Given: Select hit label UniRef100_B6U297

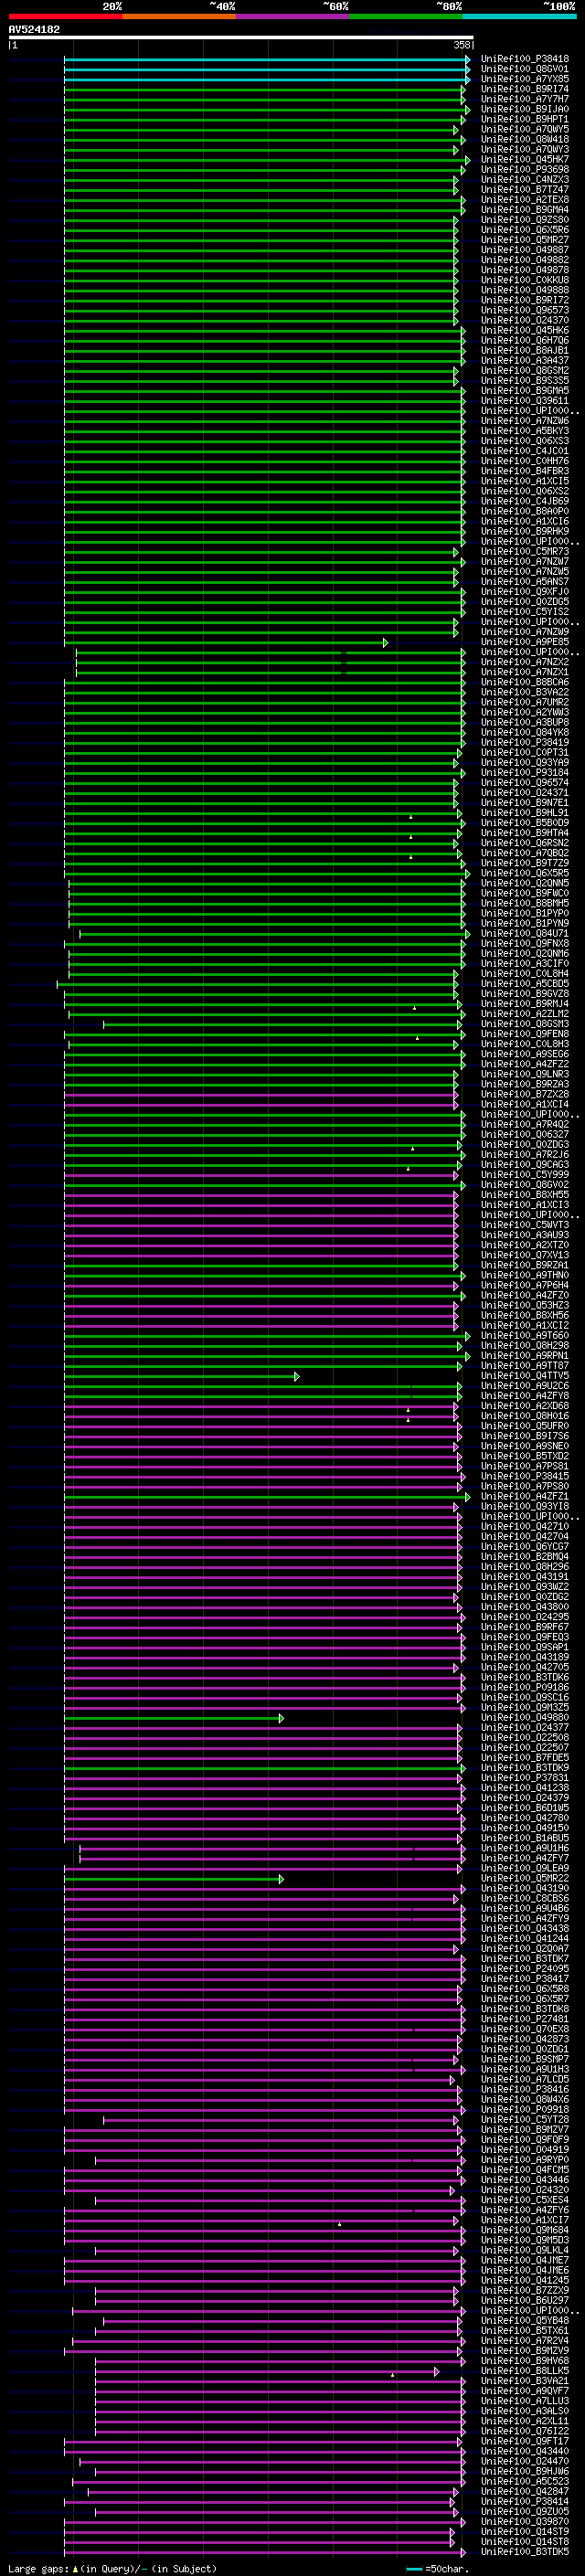Looking at the screenshot, I should tap(524, 2301).
